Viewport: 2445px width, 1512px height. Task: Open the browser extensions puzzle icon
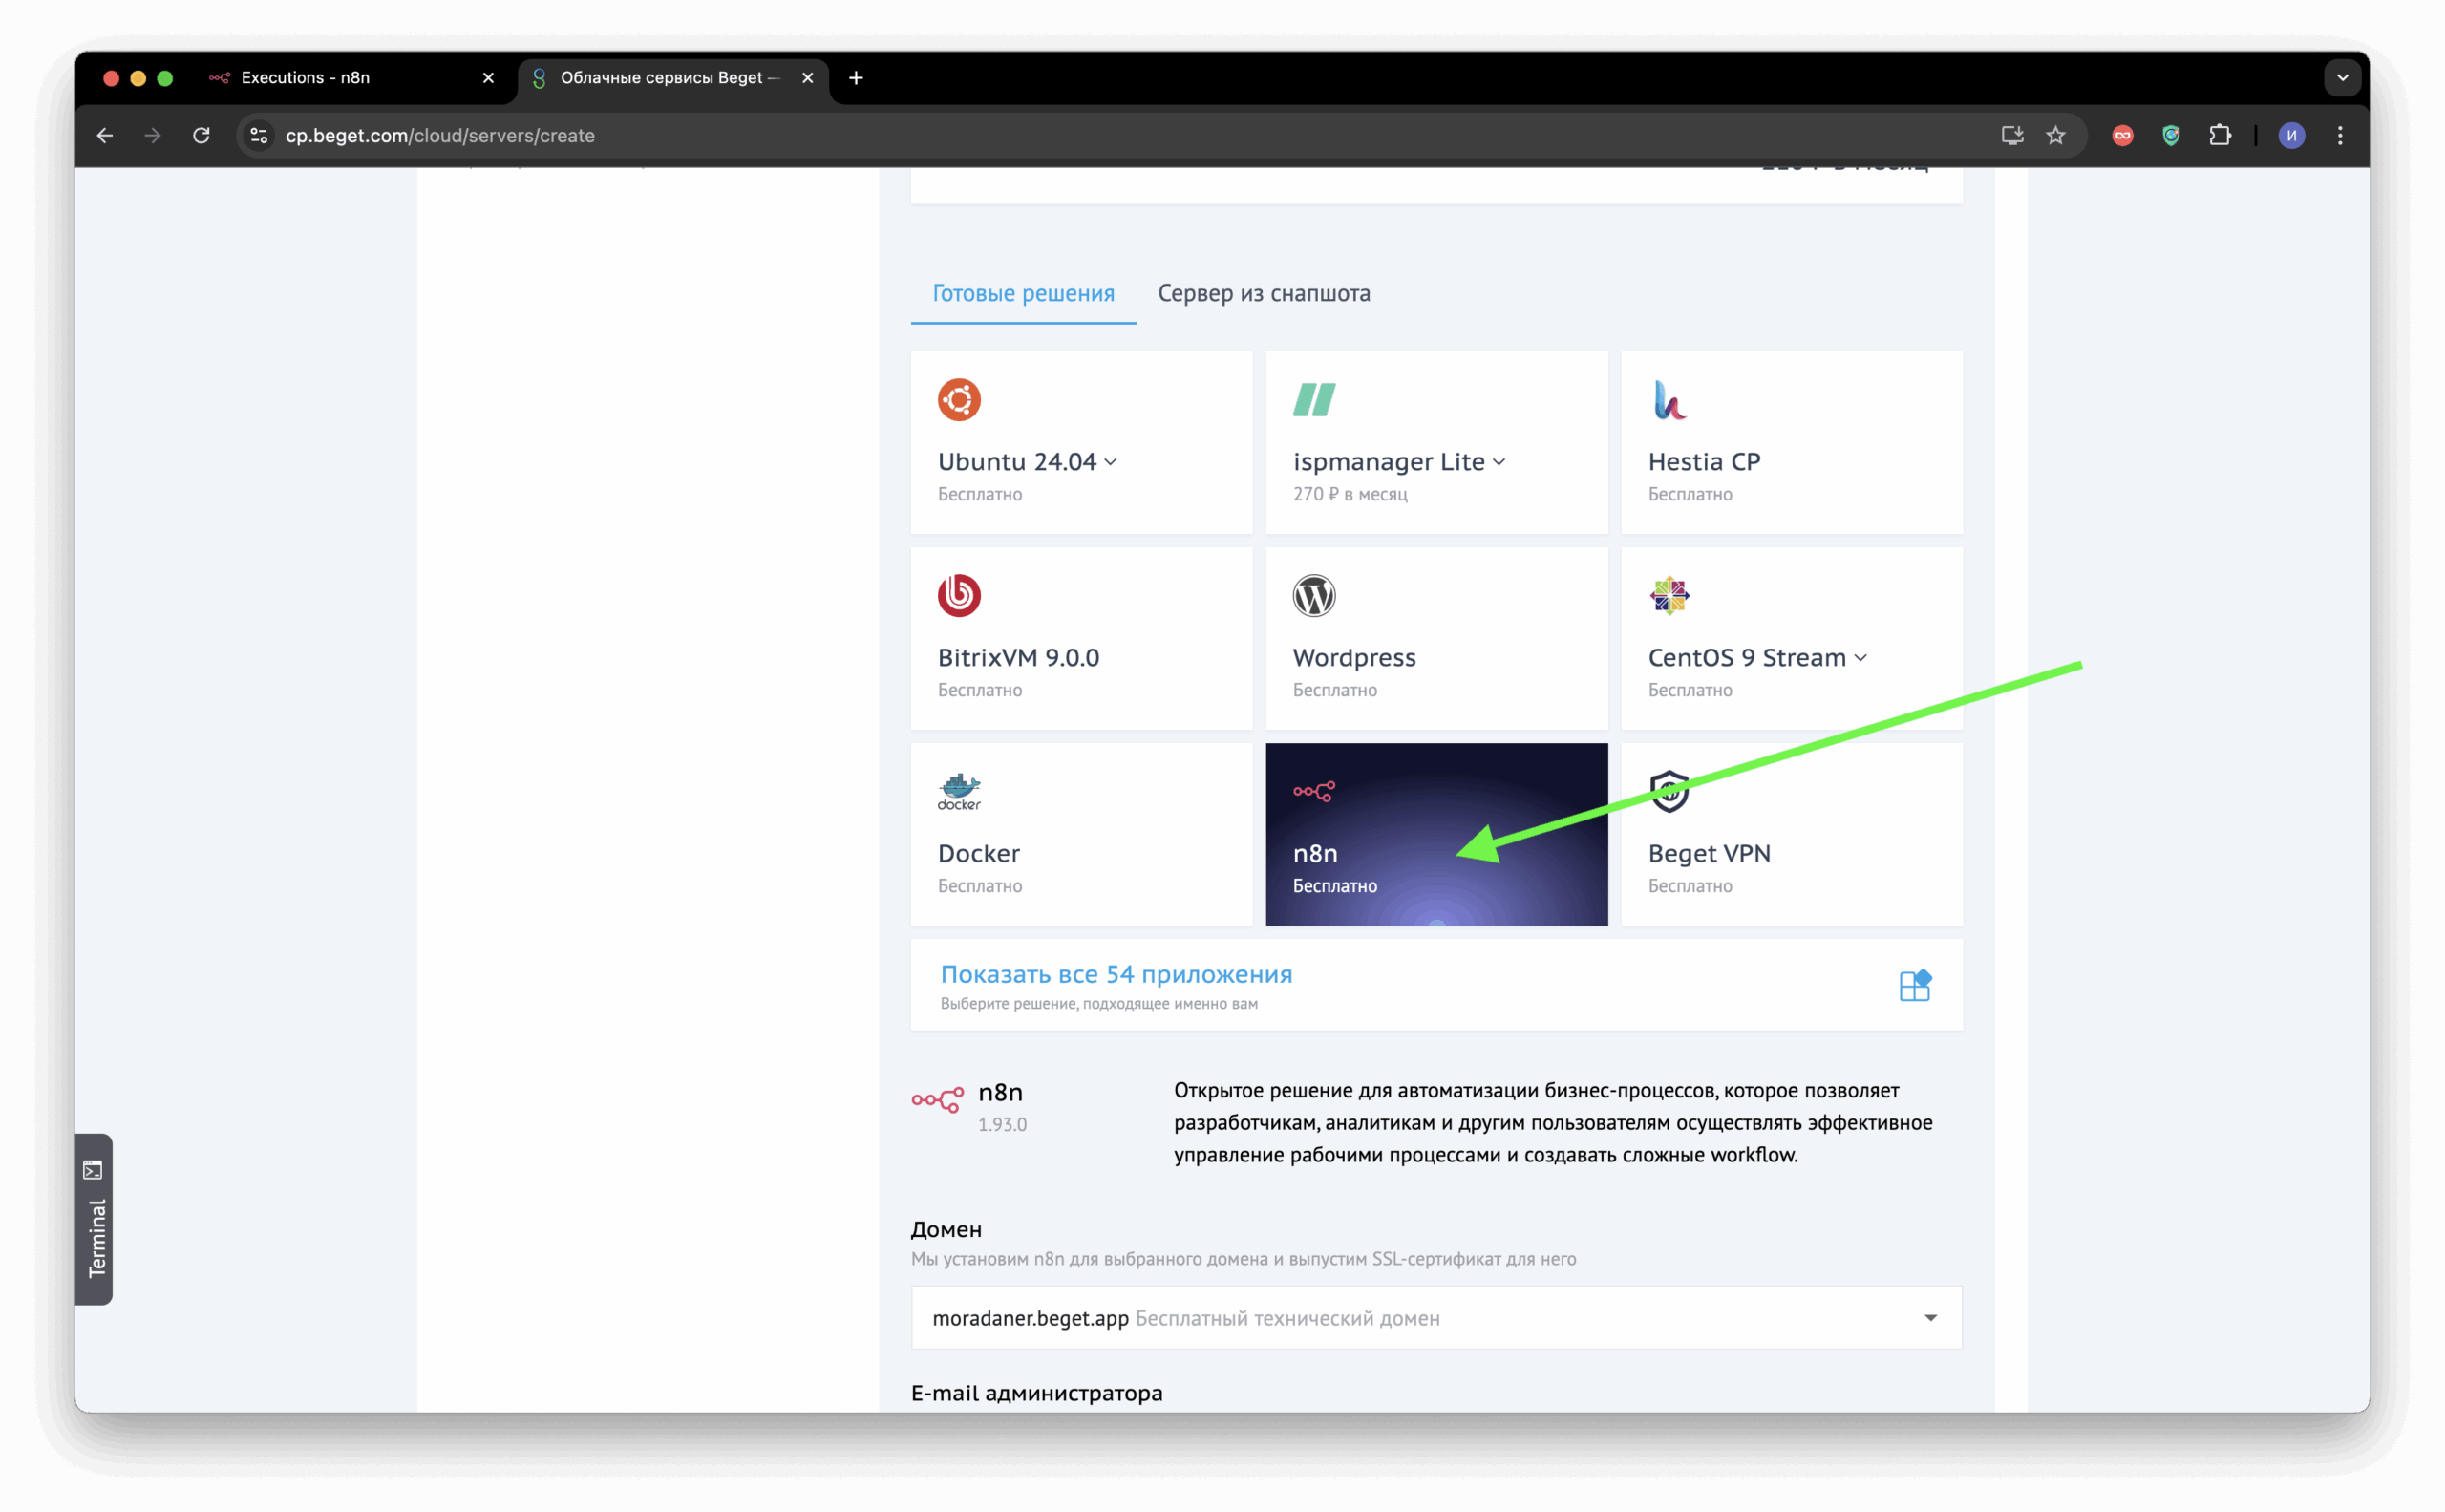(2219, 135)
